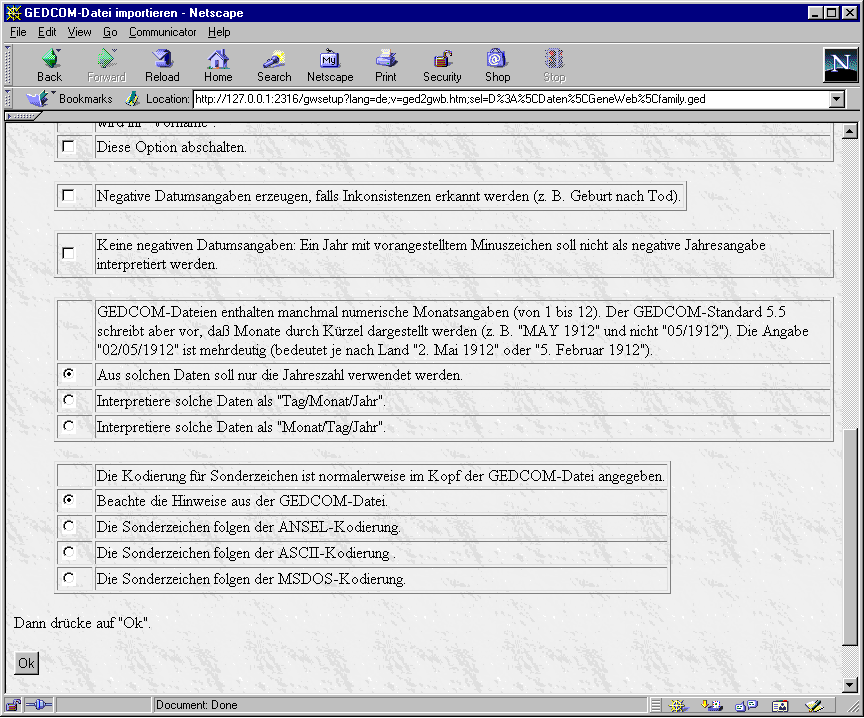Select the ANSEL-Kodierung radio button

point(68,526)
